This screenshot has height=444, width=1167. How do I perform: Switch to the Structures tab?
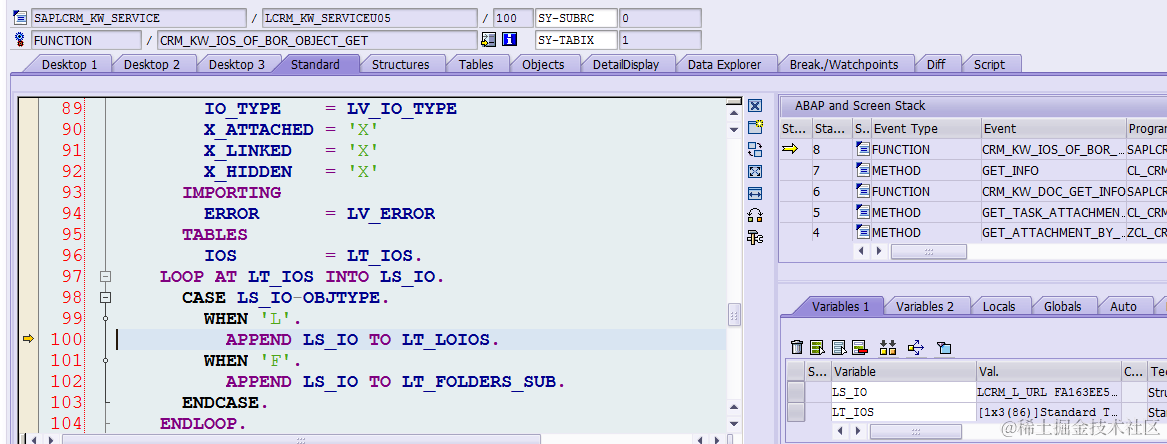tap(400, 65)
